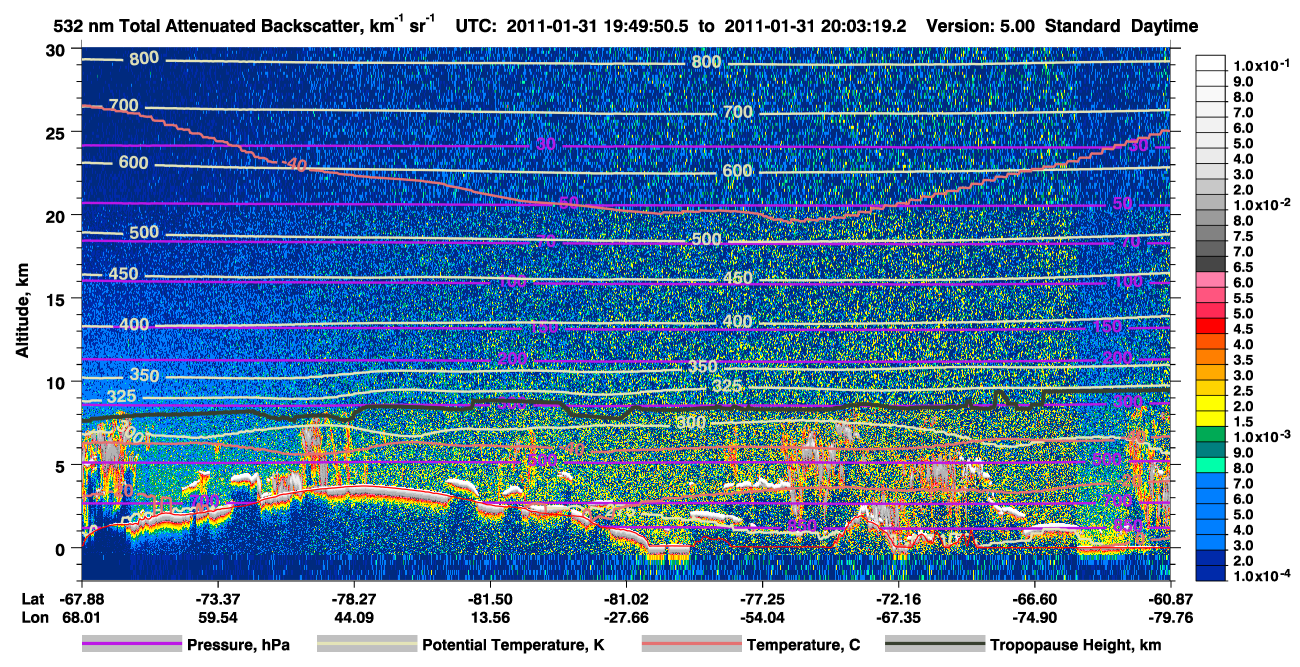
Task: Click the longitude value '-54.04'
Action: click(762, 617)
